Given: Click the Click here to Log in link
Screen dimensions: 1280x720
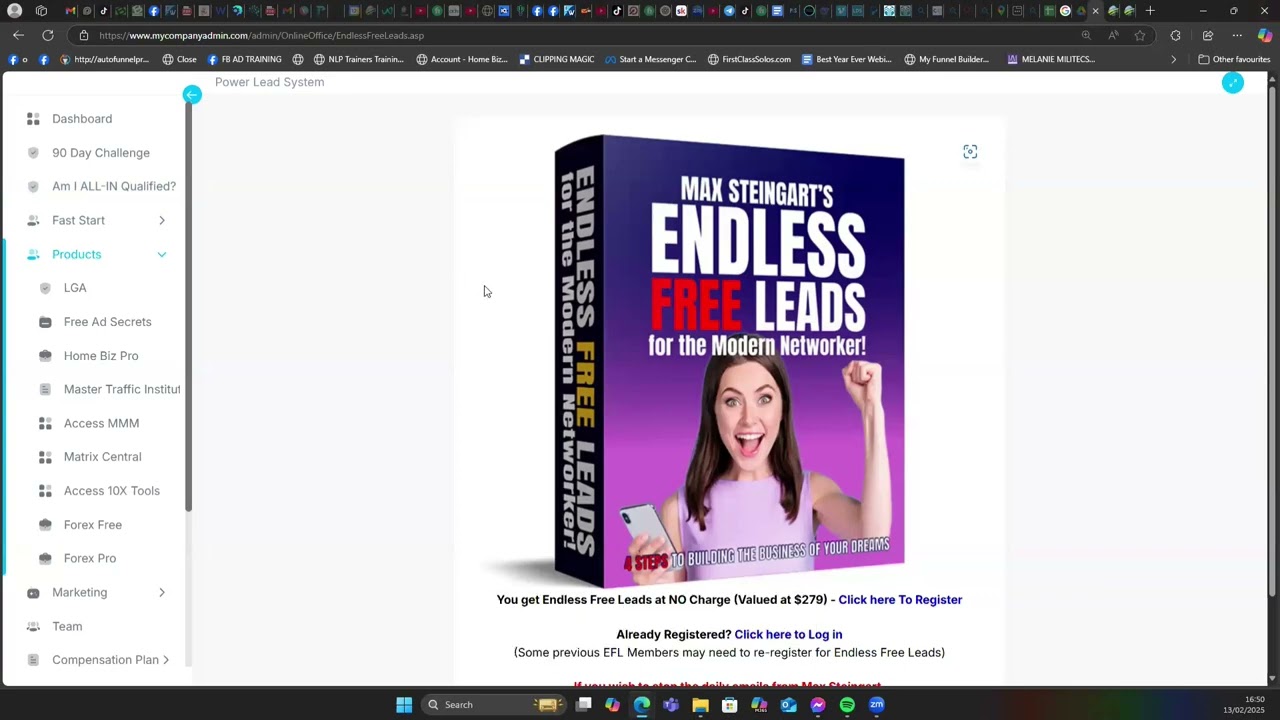Looking at the screenshot, I should pos(788,635).
